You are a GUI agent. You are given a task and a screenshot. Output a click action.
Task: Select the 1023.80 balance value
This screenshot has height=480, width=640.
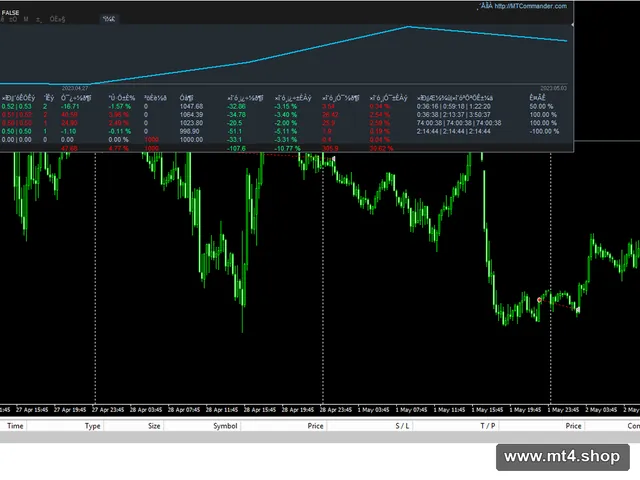pyautogui.click(x=191, y=123)
